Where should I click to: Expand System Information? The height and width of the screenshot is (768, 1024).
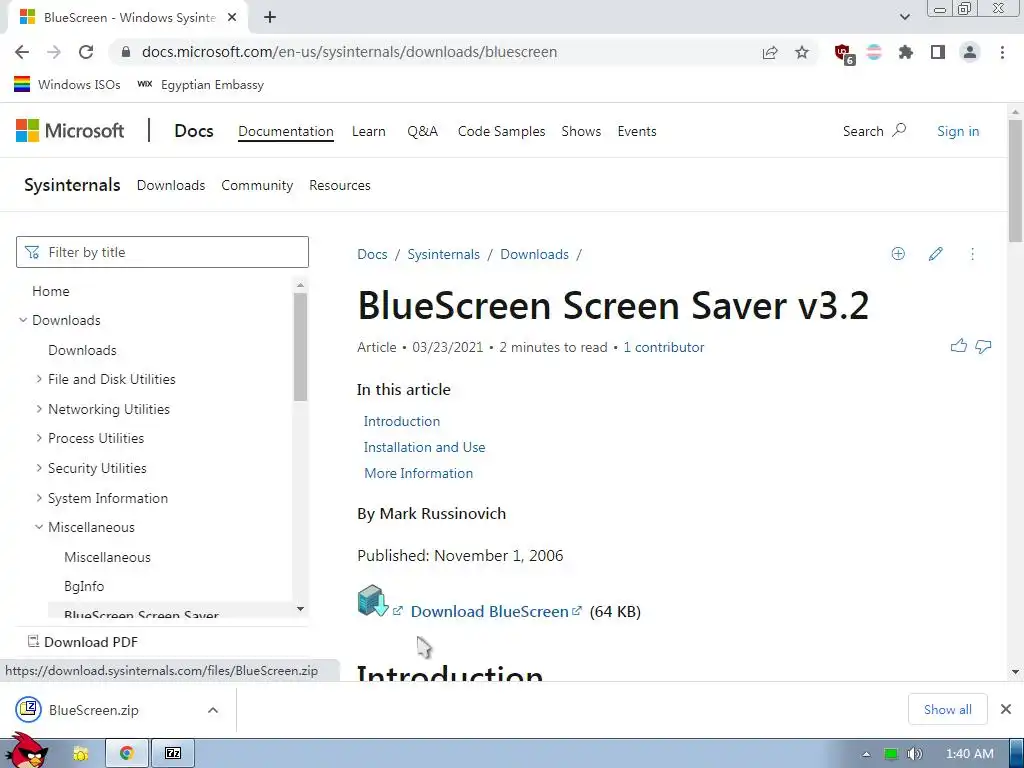coord(39,498)
